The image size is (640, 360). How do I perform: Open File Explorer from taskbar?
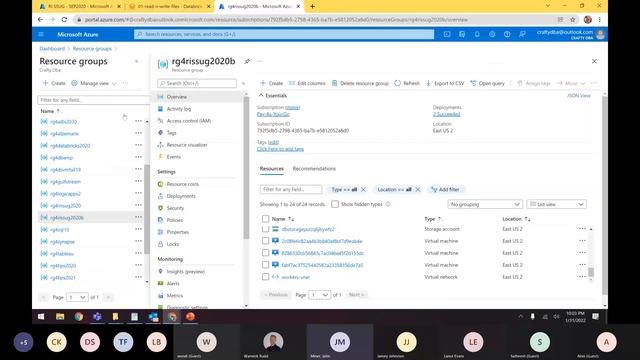click(x=60, y=316)
